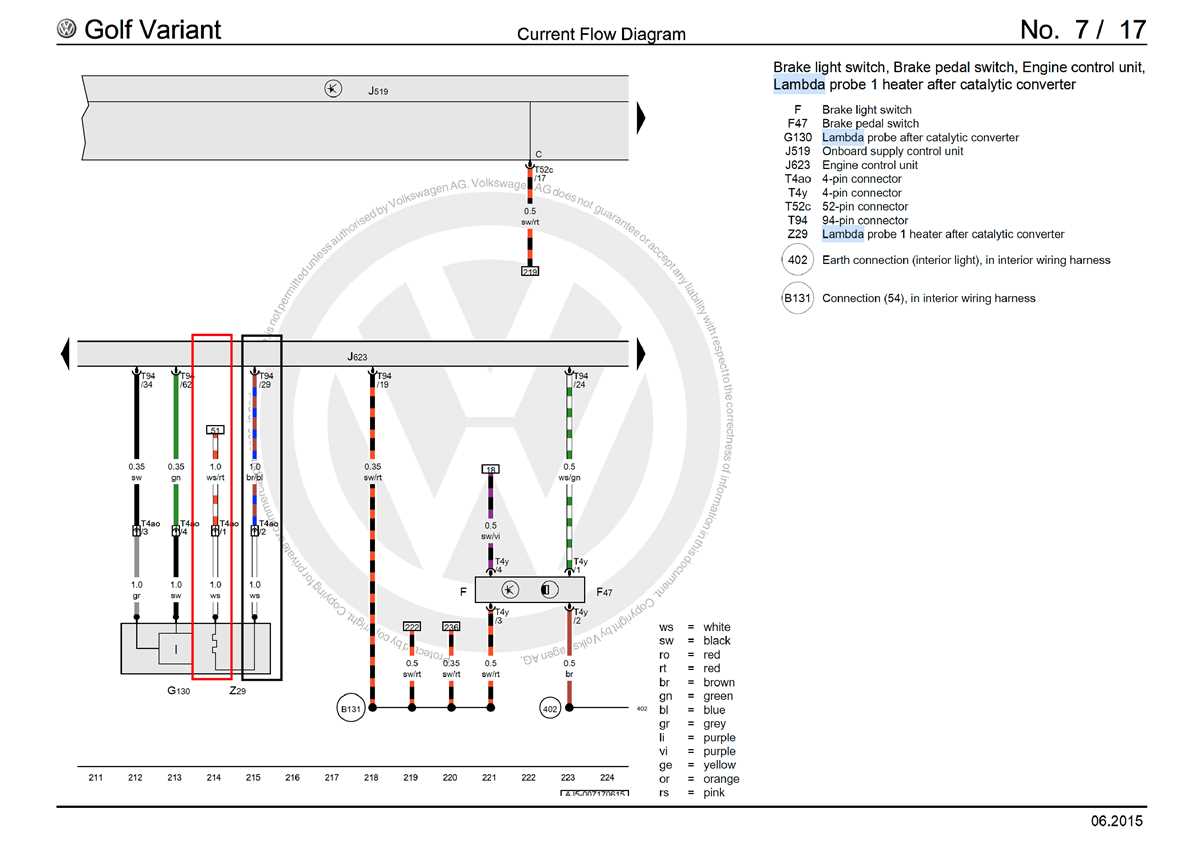1200x849 pixels.
Task: Click the Volkswagen logo beside Golf Variant
Action: (x=67, y=30)
